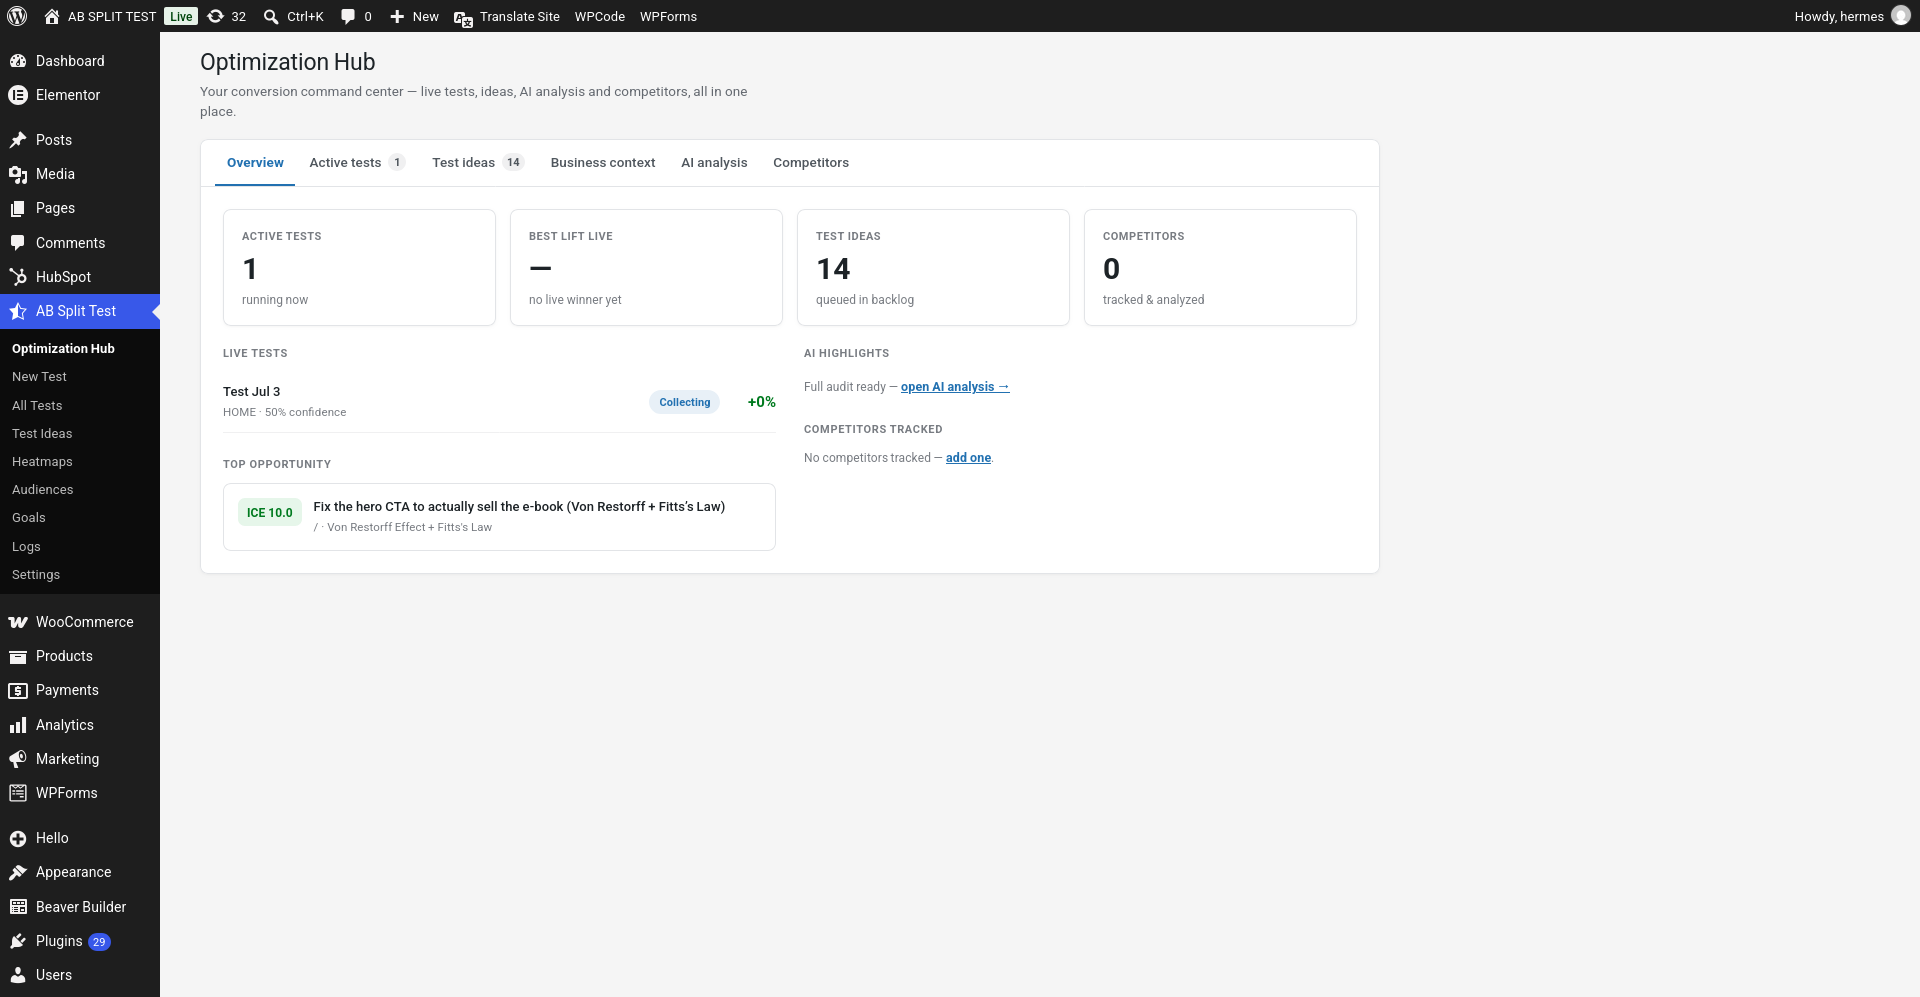
Task: Click the open AI analysis link
Action: point(955,387)
